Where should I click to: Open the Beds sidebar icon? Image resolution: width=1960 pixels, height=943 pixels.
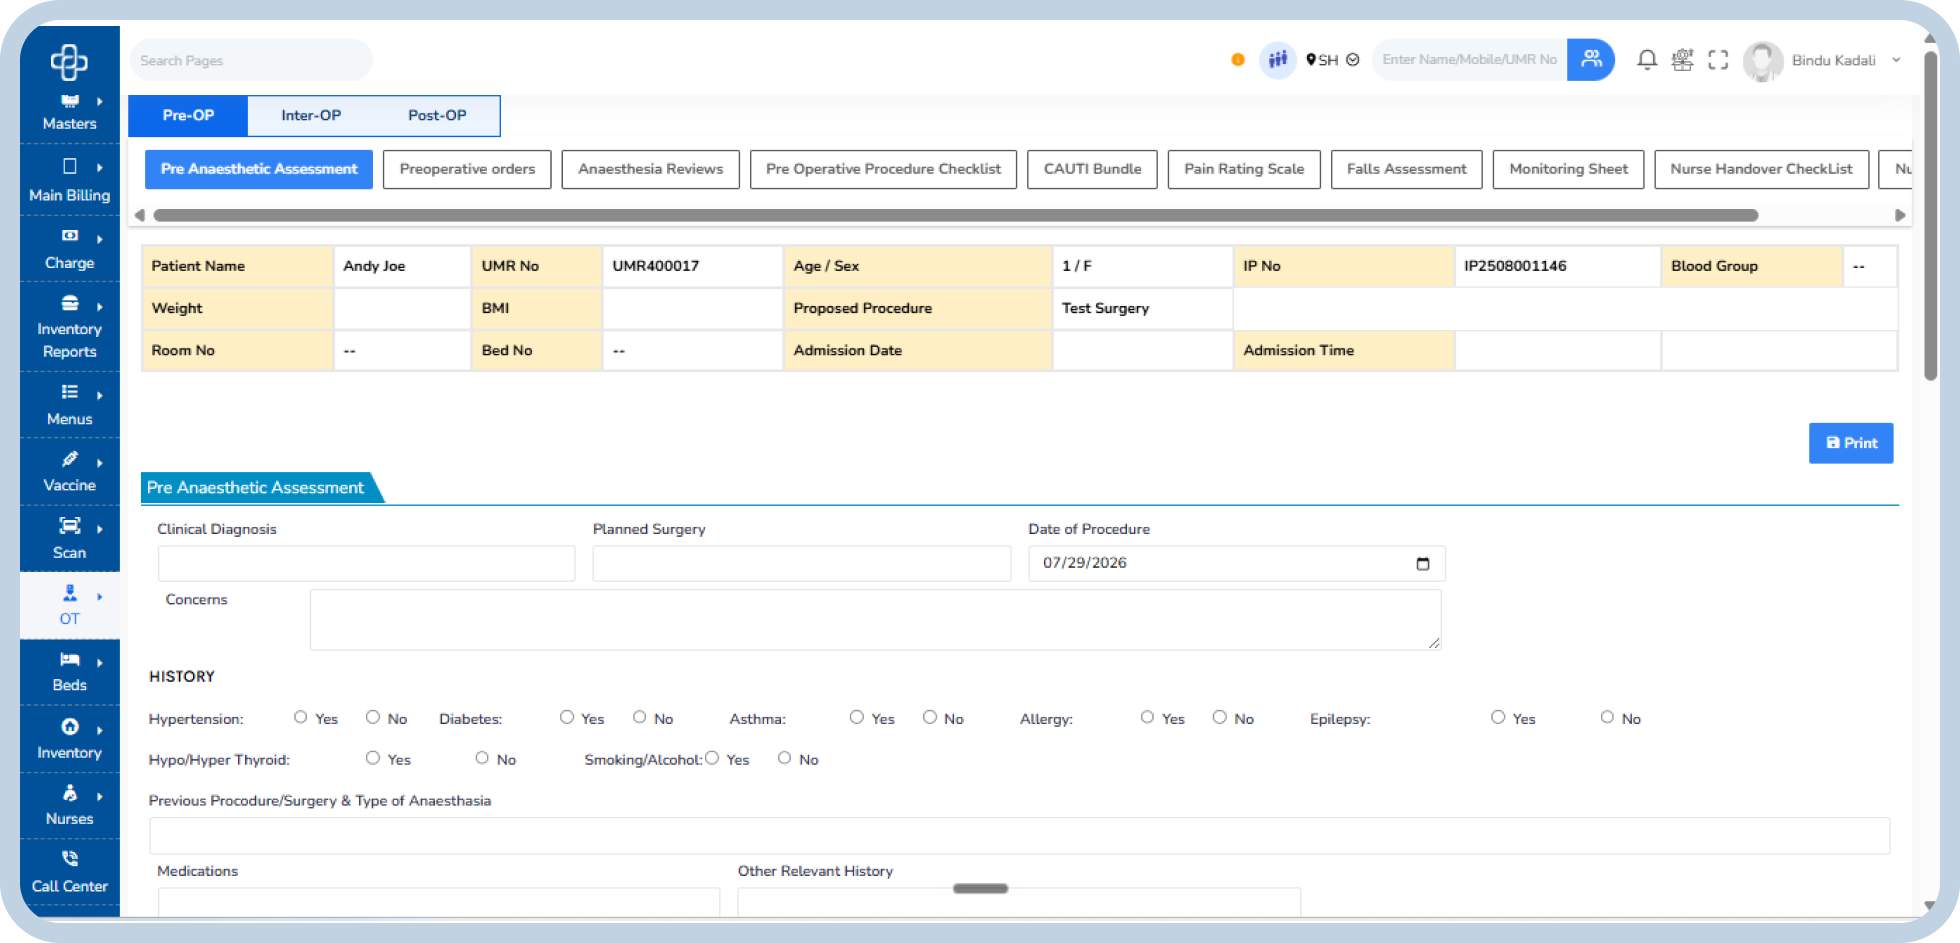click(x=70, y=659)
